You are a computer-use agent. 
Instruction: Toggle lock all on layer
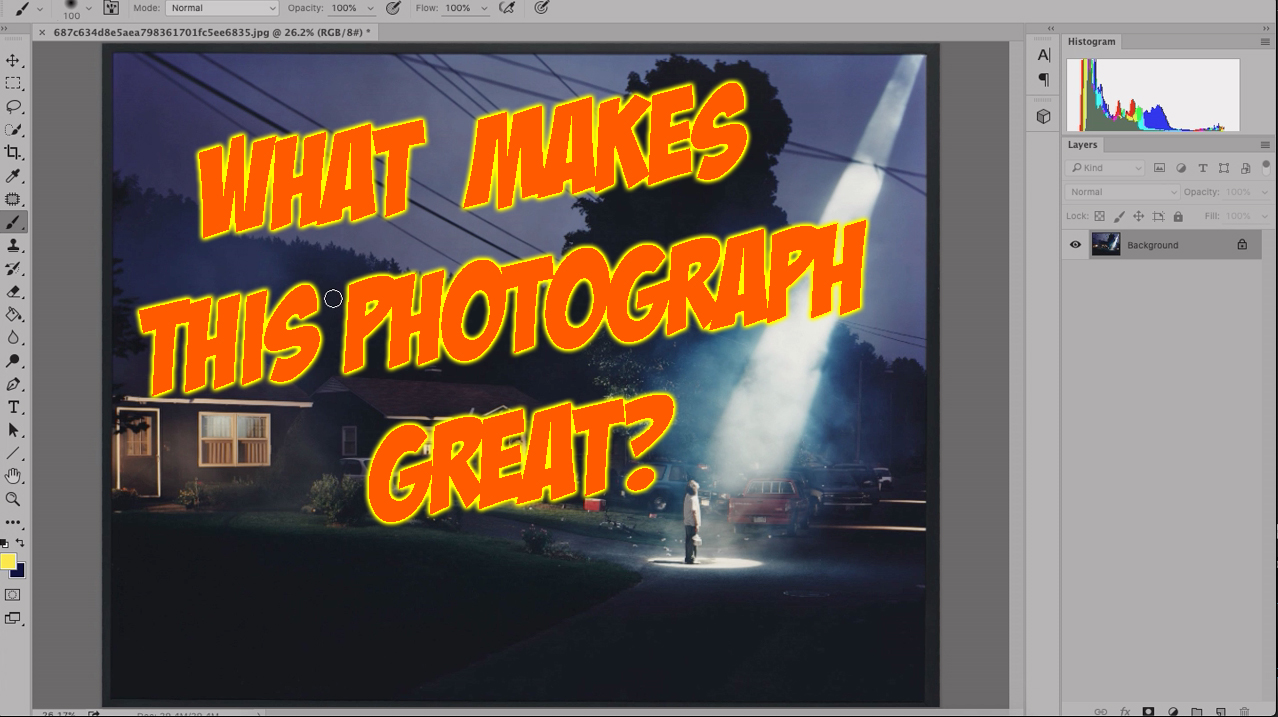[1178, 216]
